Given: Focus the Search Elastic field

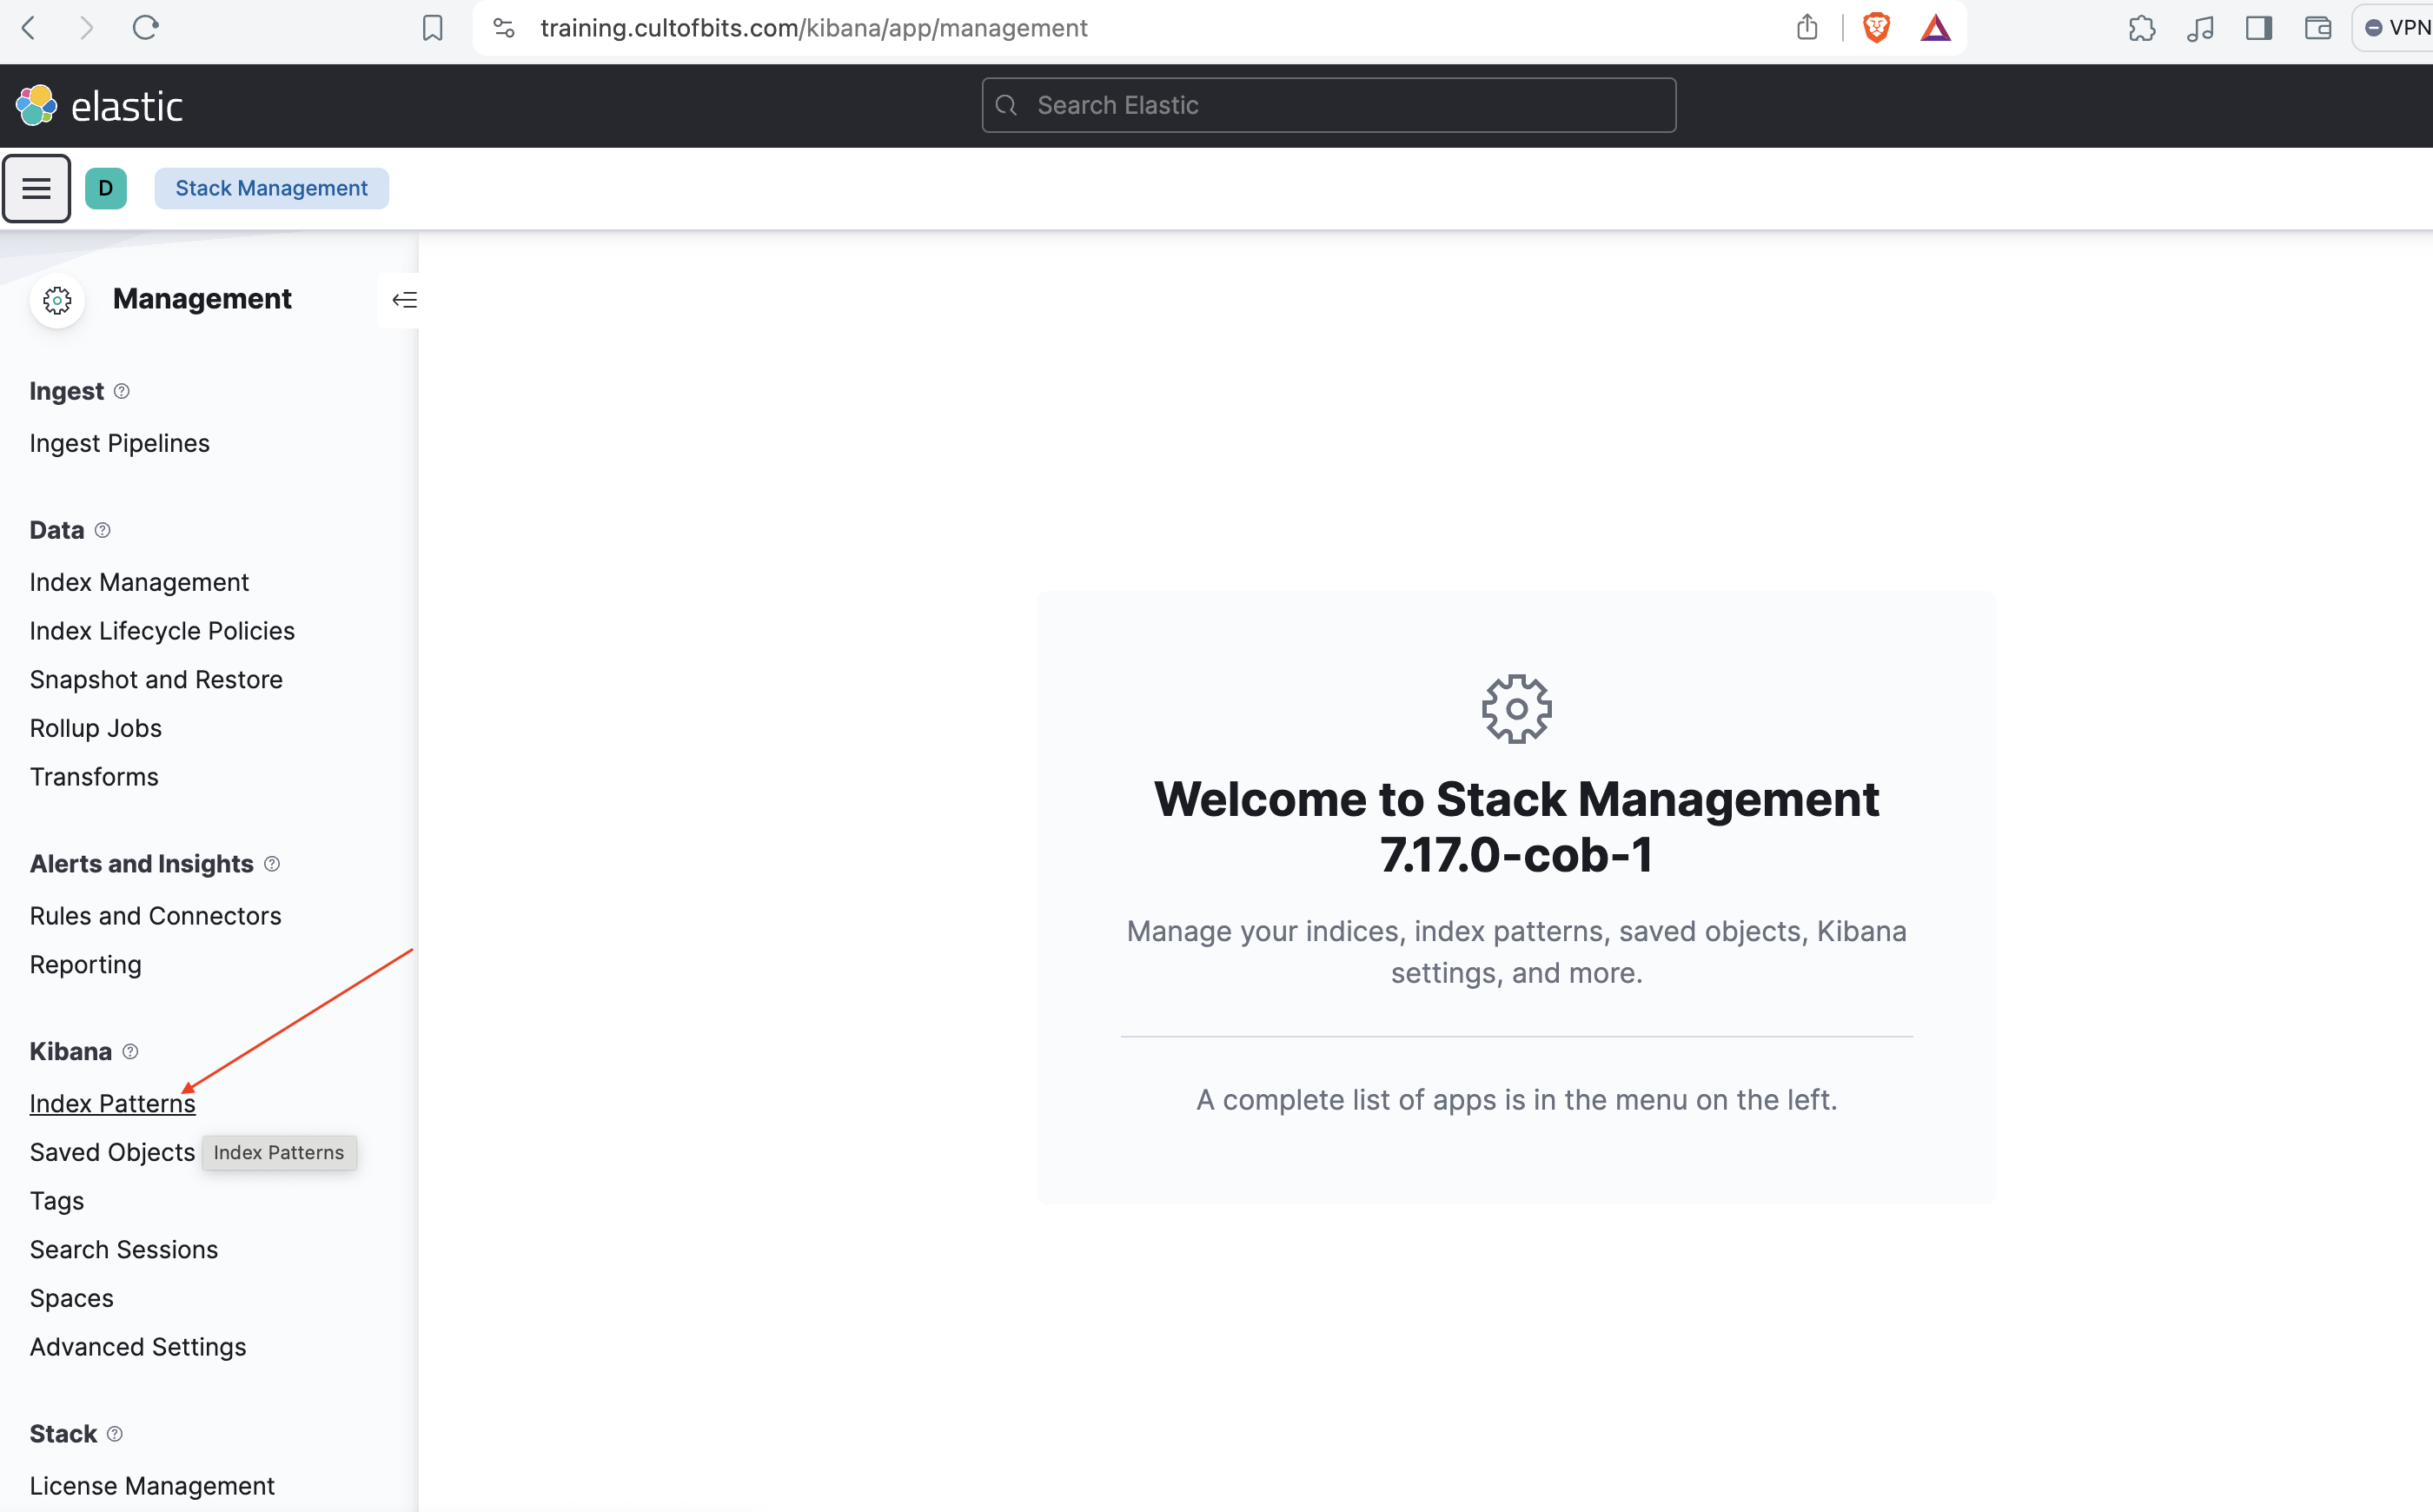Looking at the screenshot, I should point(1328,105).
